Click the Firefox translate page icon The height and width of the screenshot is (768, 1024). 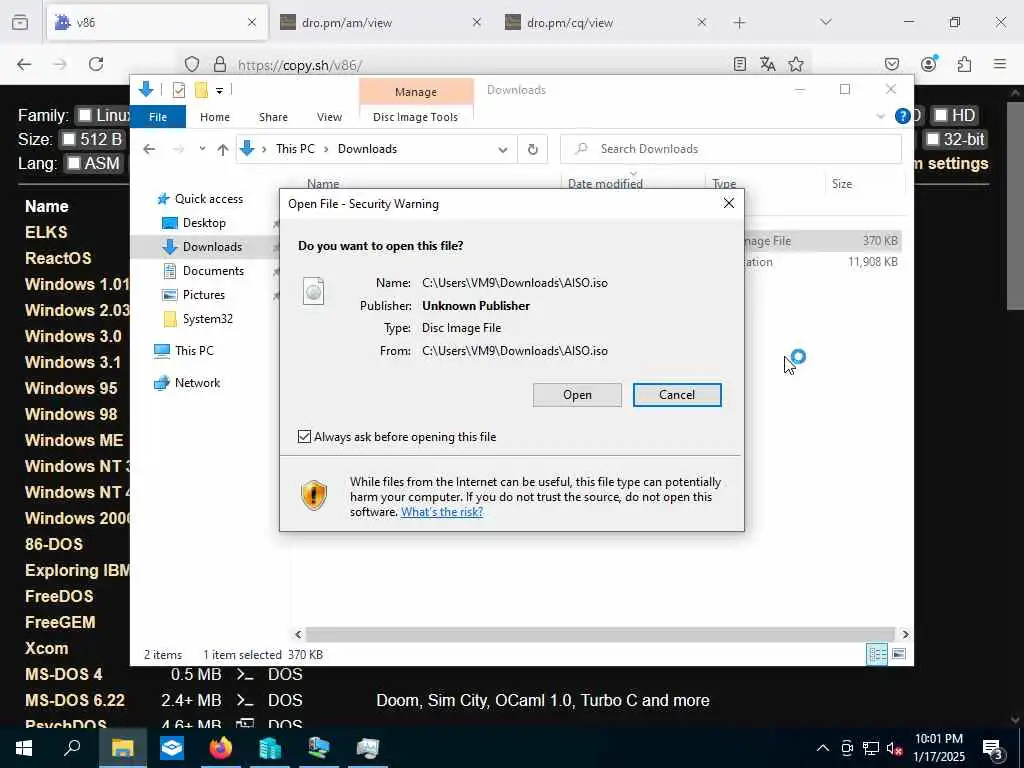767,64
